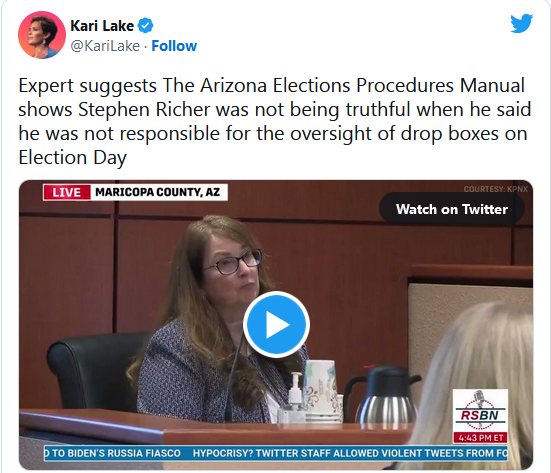The height and width of the screenshot is (473, 551).
Task: Open the Twitter bird logo icon
Action: point(521,23)
